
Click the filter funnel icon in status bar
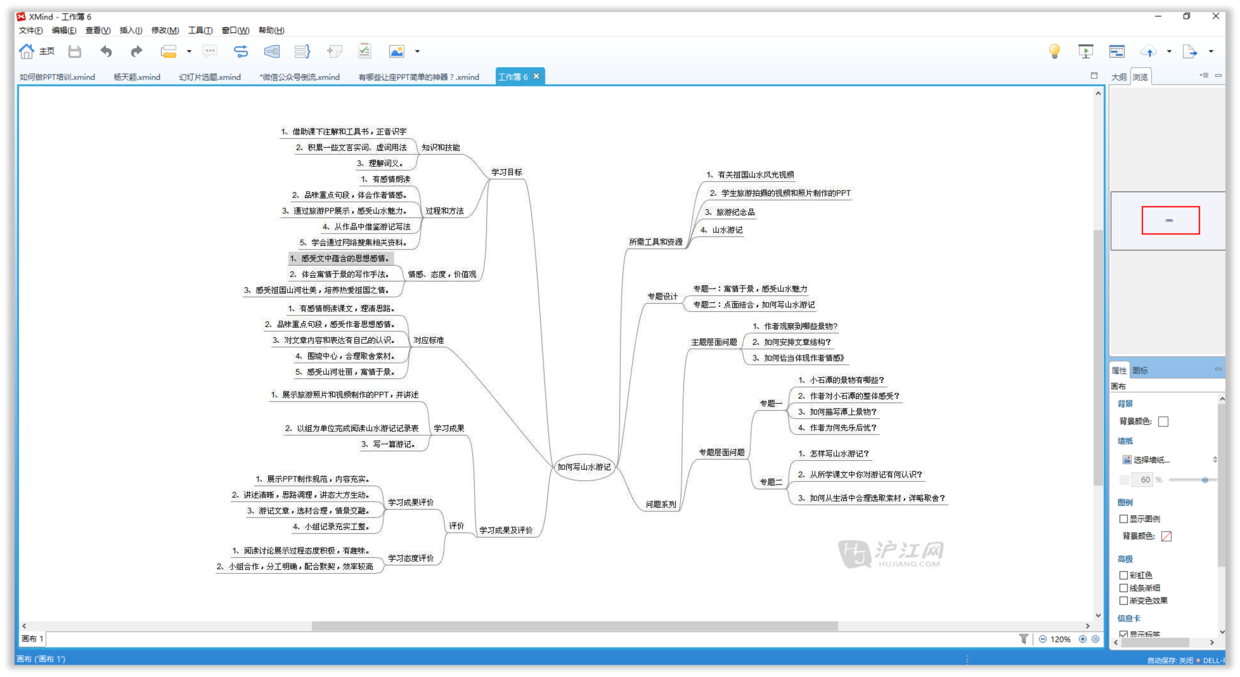[1023, 639]
